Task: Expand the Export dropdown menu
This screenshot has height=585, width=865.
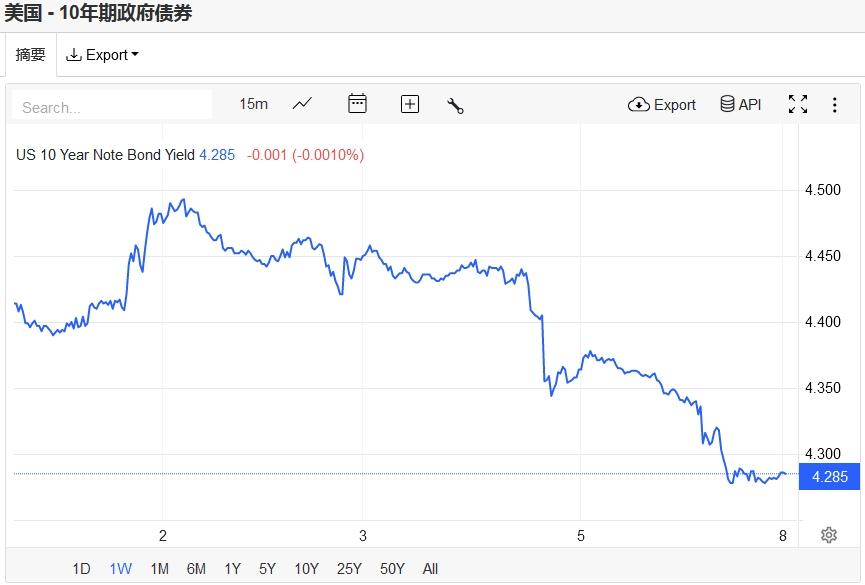Action: (102, 55)
